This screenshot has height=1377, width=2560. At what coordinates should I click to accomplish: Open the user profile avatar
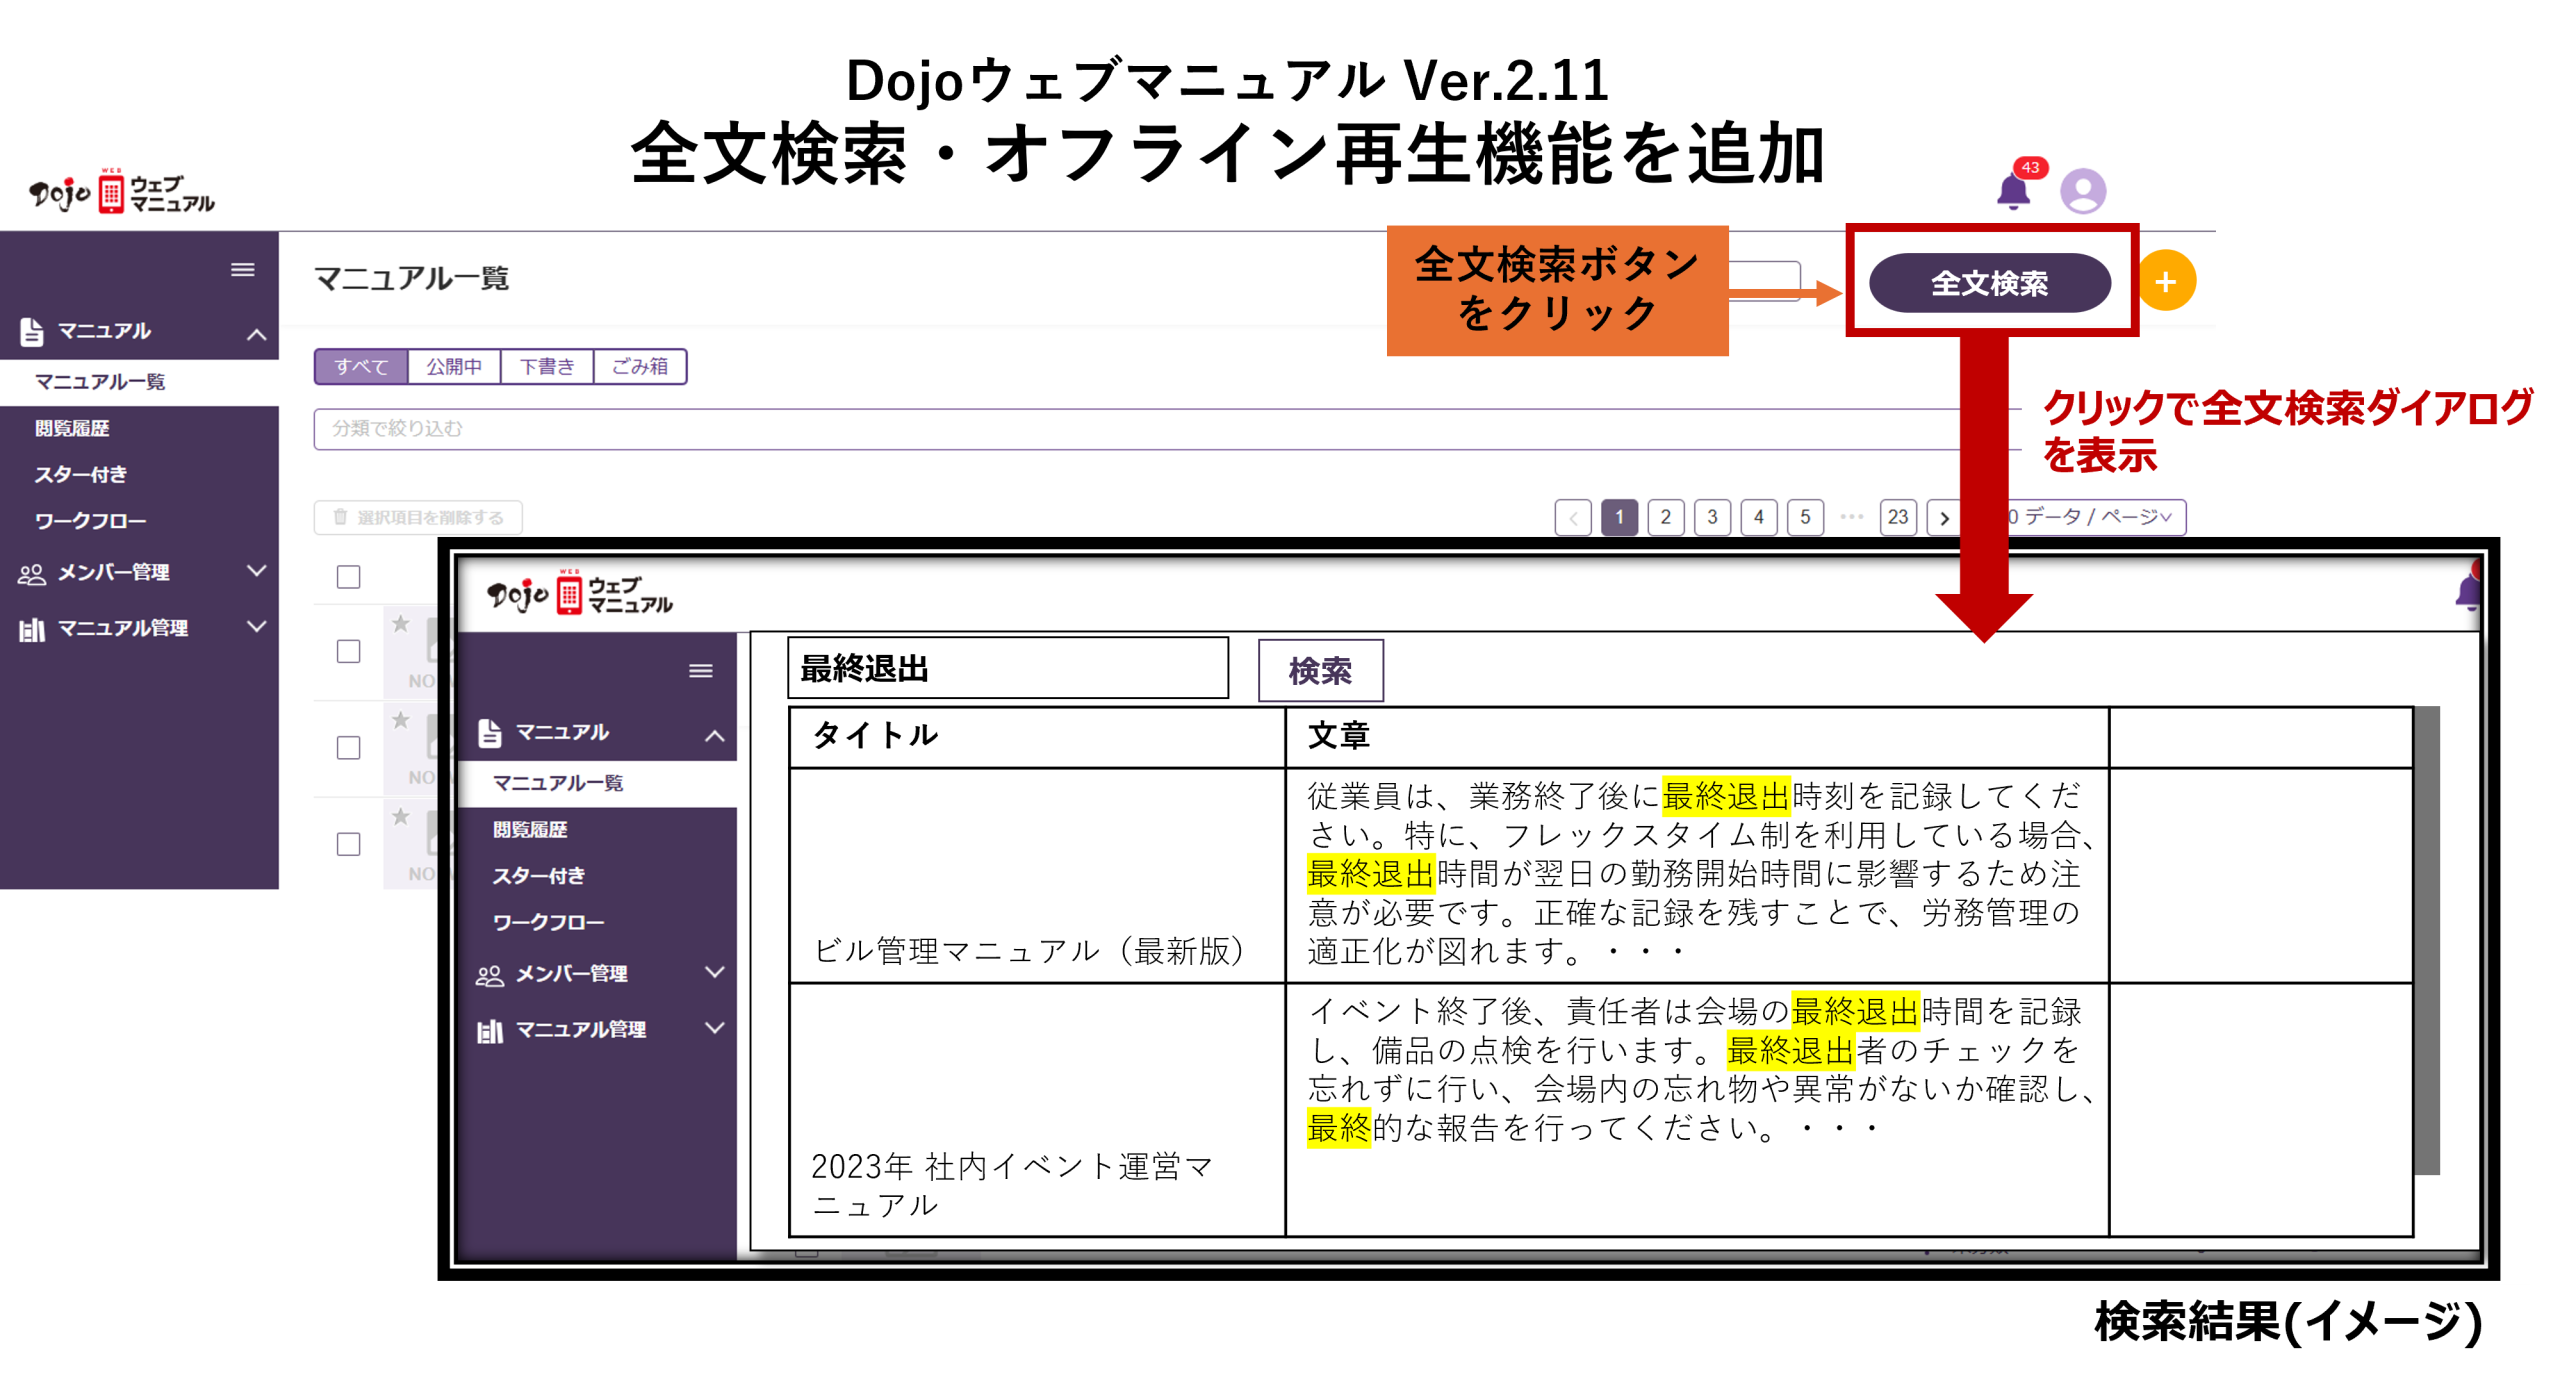tap(2083, 190)
